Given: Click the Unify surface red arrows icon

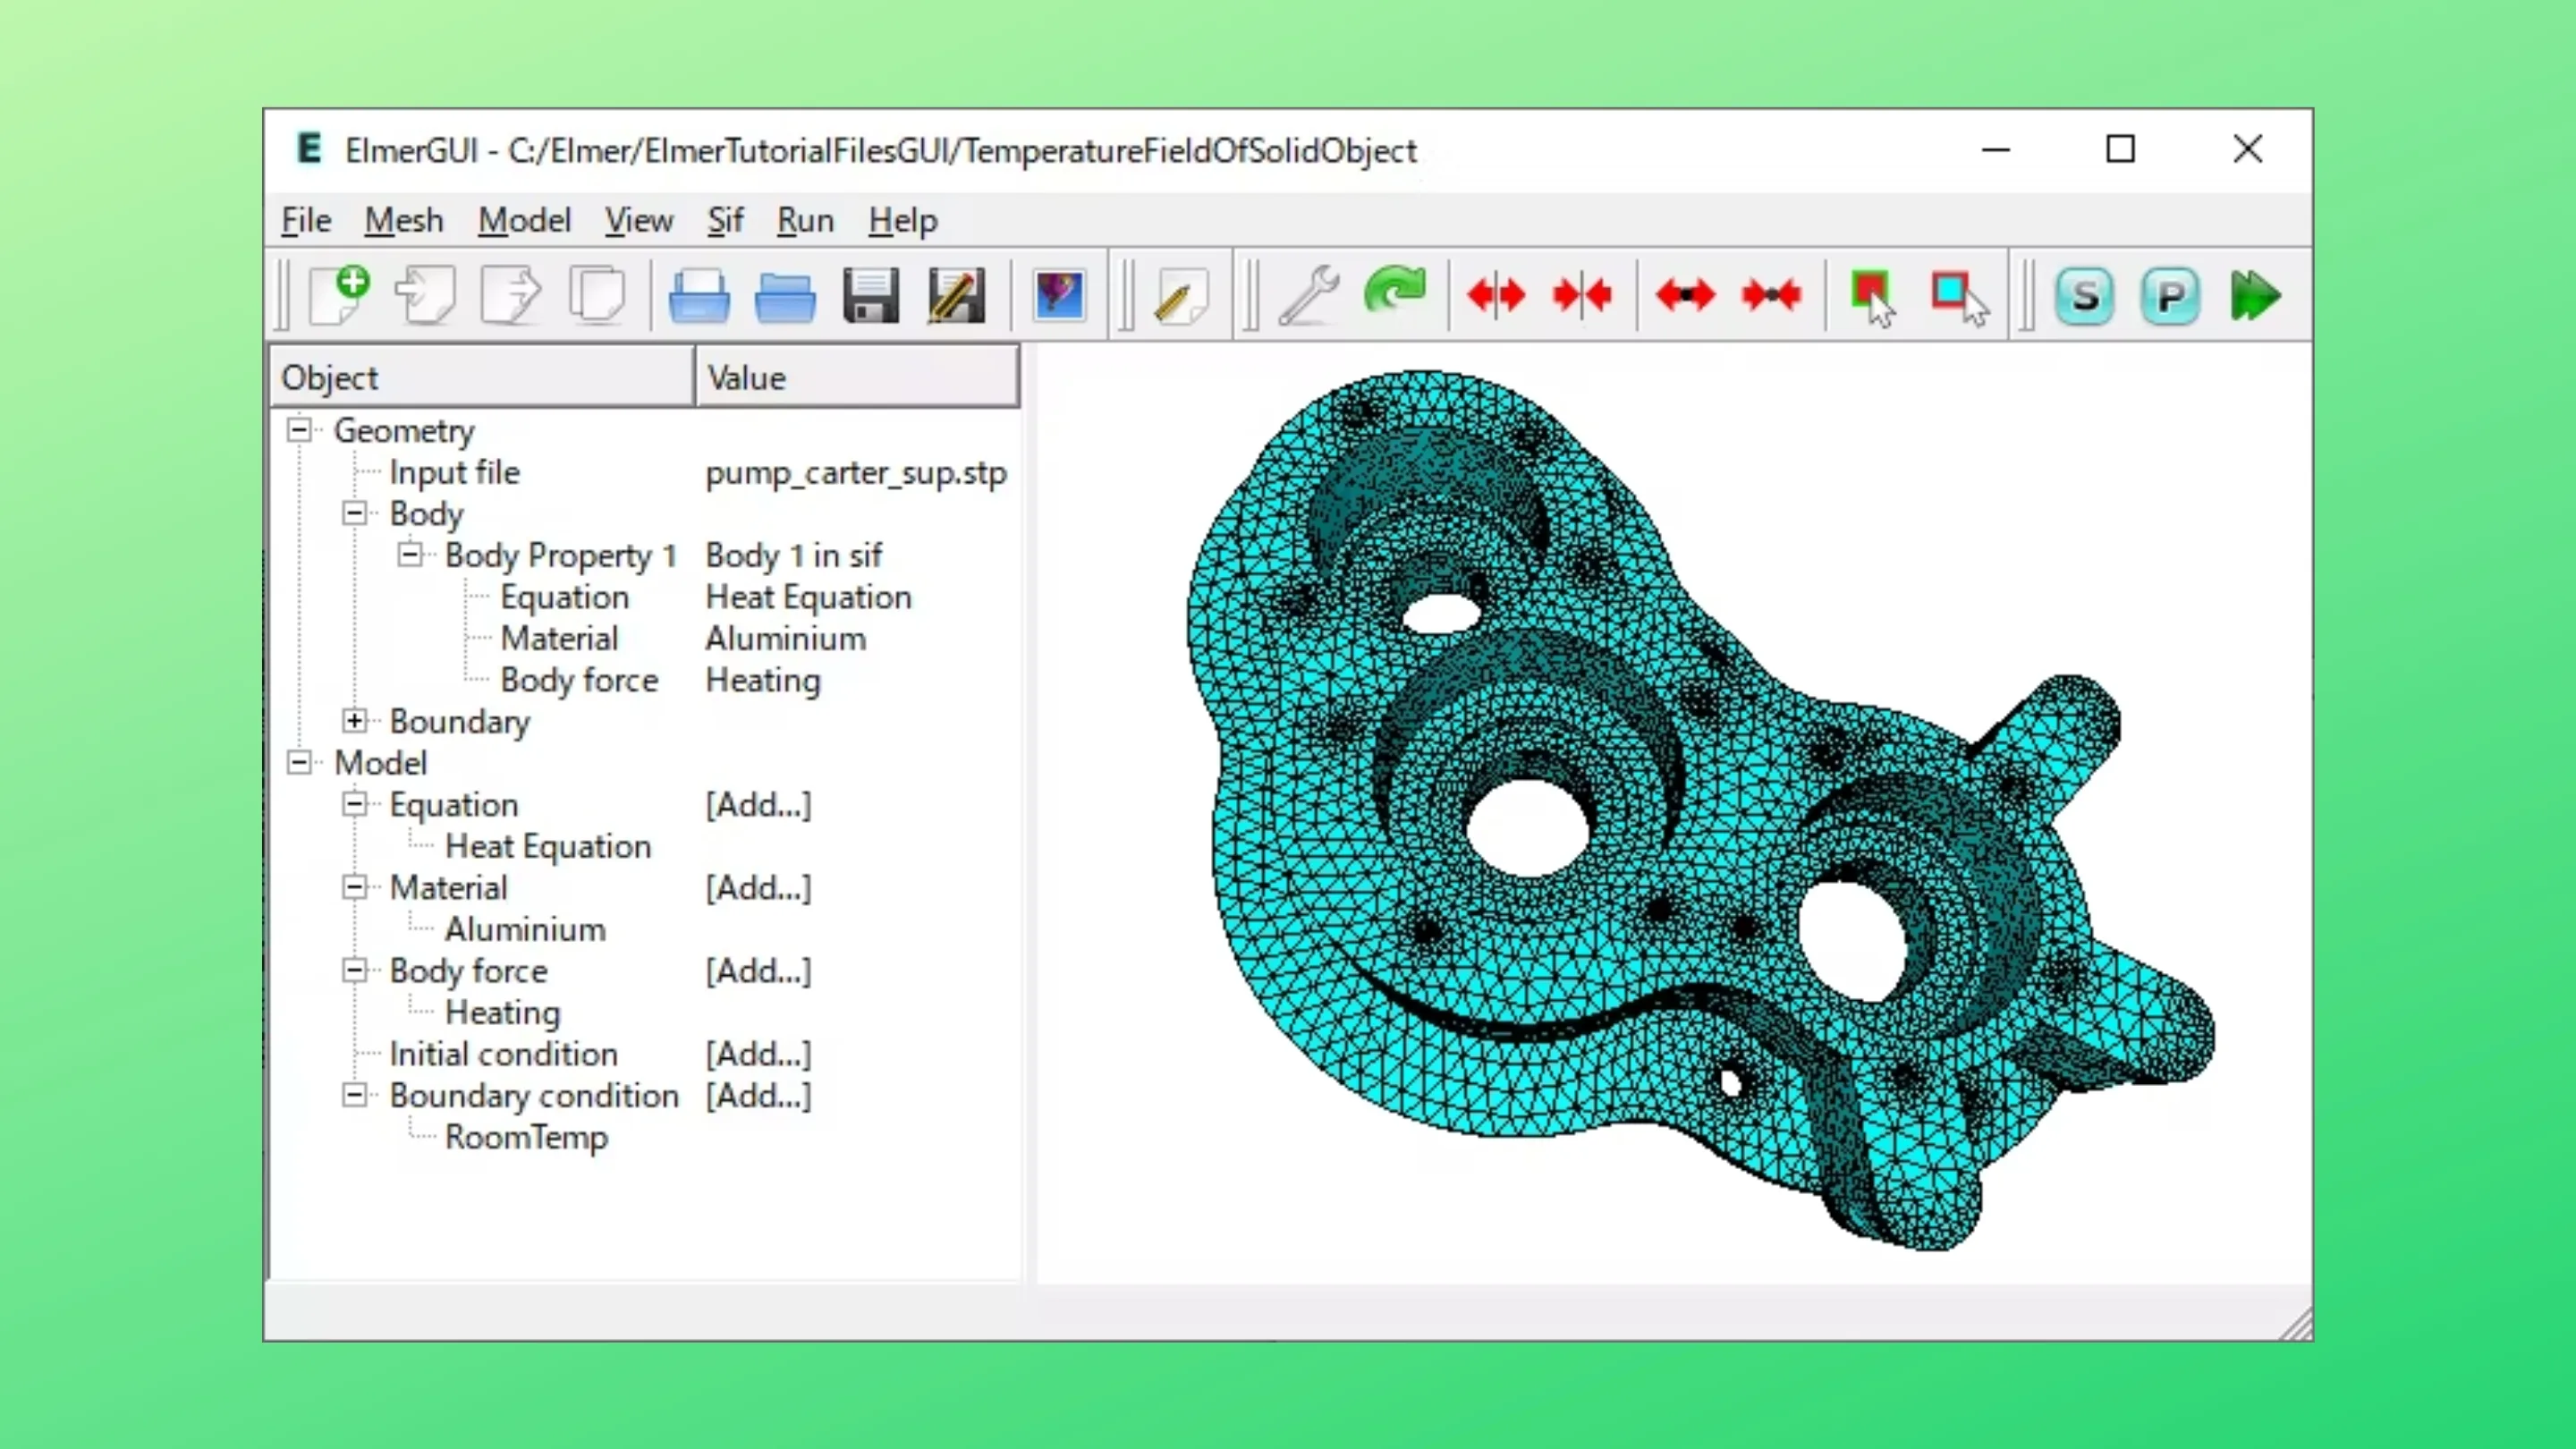Looking at the screenshot, I should coord(1582,296).
